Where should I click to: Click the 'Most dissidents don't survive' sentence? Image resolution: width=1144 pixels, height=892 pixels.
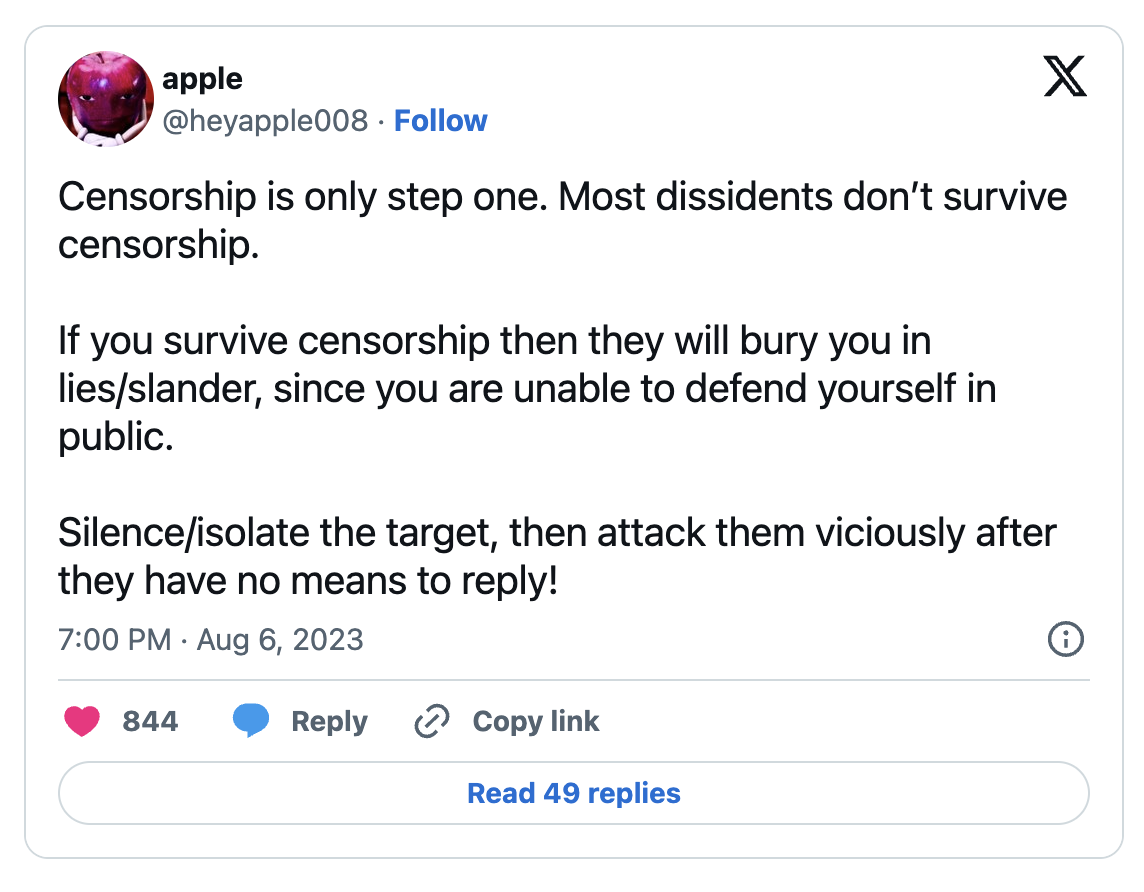[x=812, y=197]
